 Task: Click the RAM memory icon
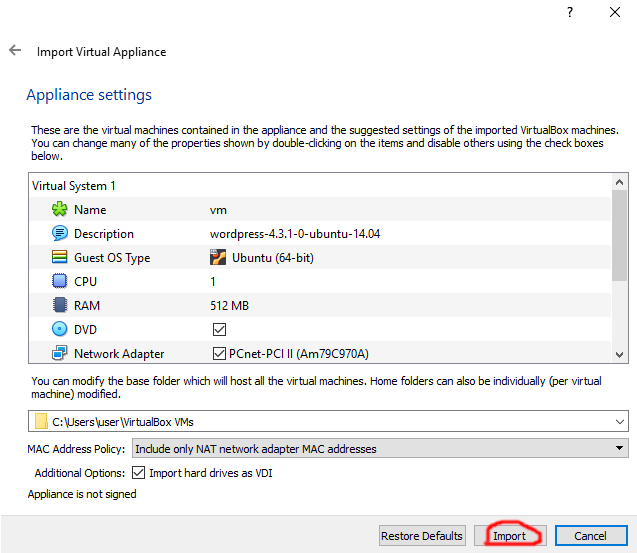tap(60, 305)
